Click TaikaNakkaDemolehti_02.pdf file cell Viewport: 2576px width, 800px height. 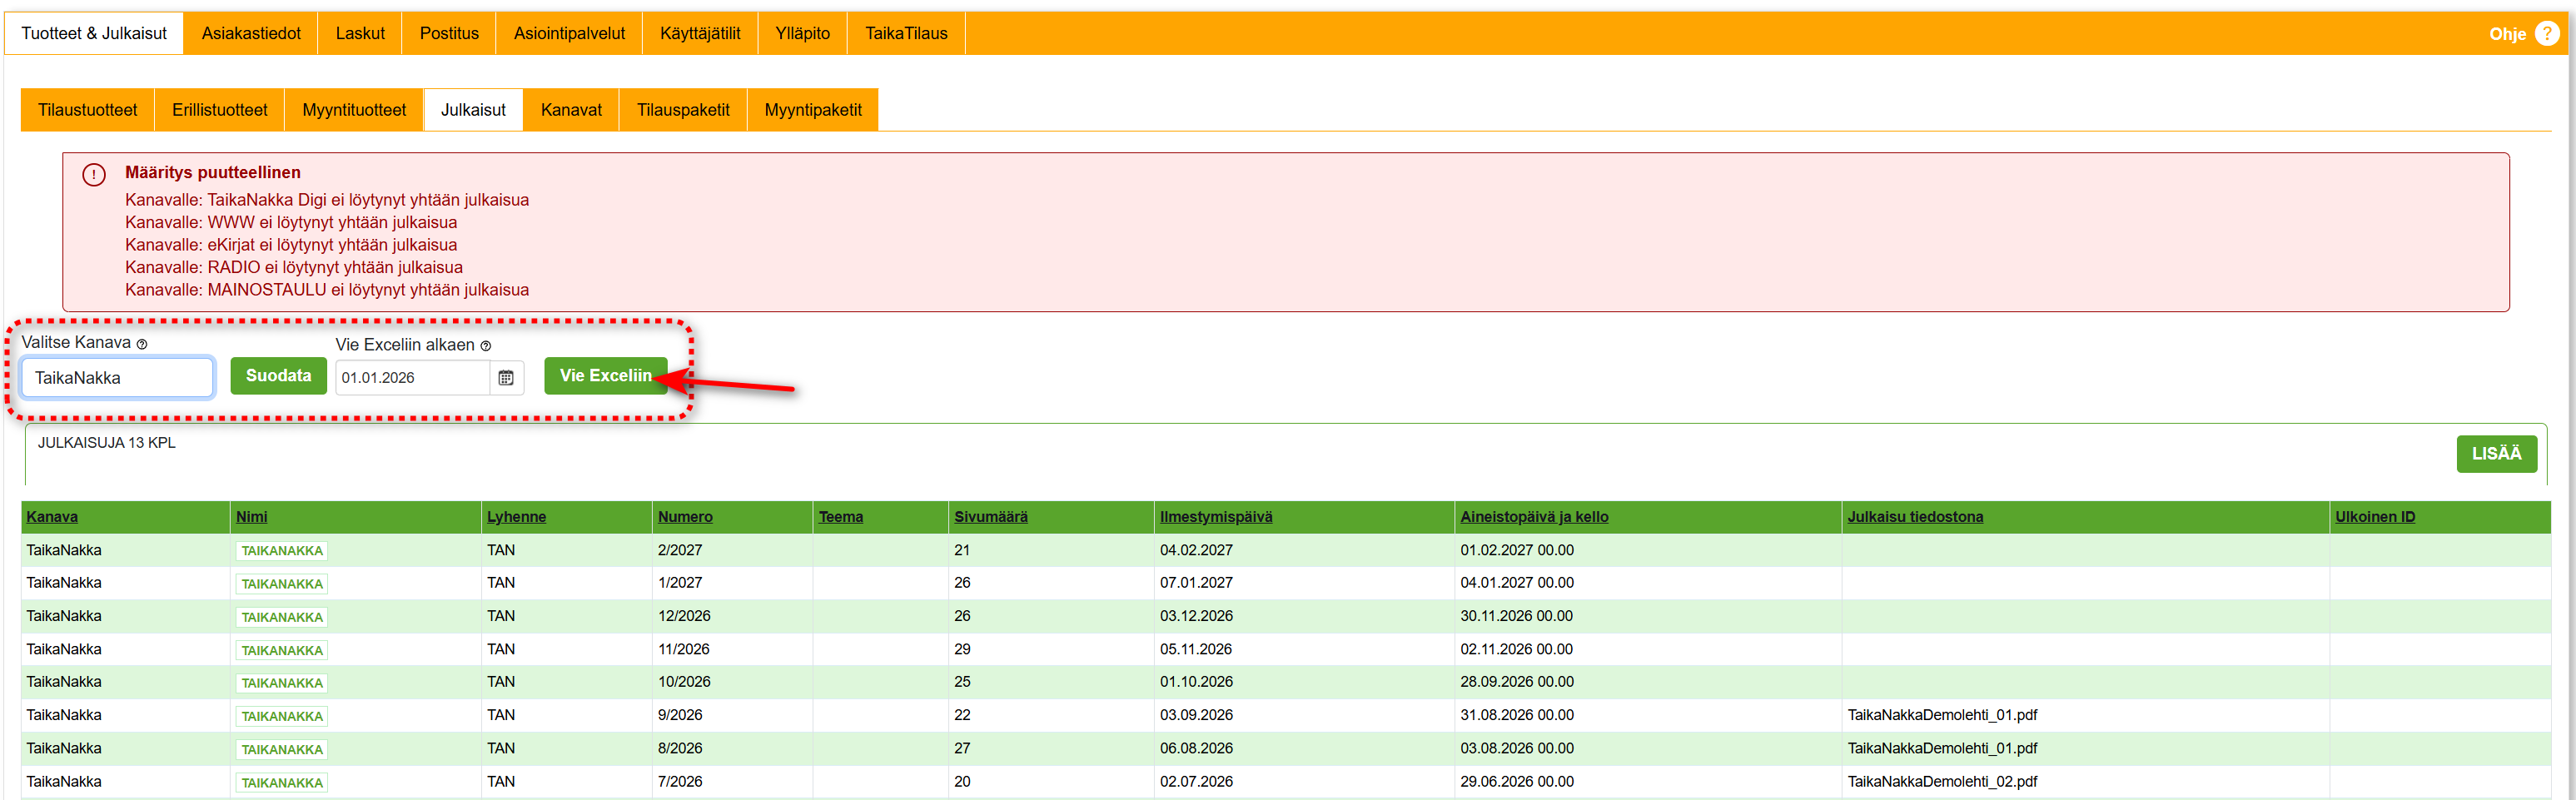click(x=1942, y=782)
